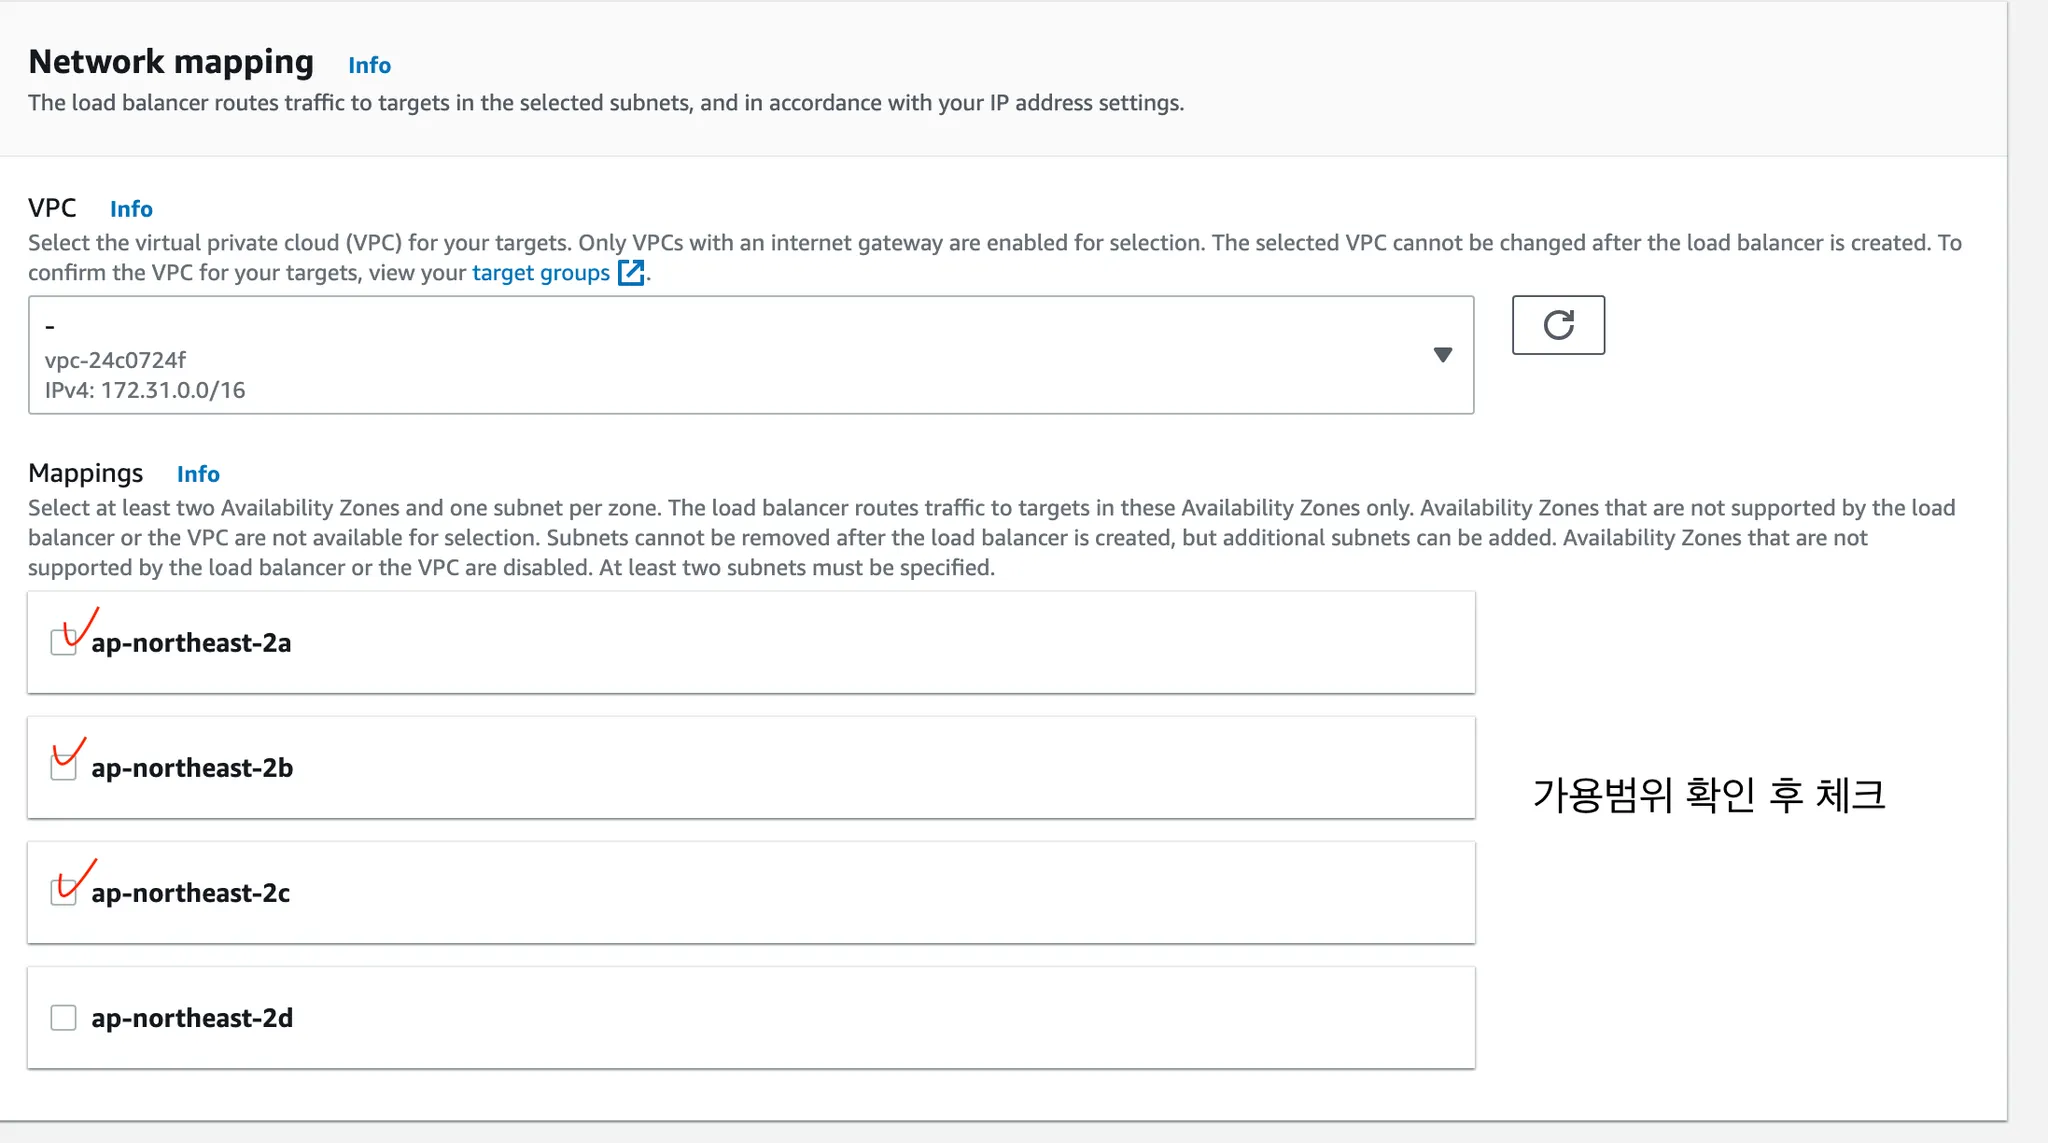The width and height of the screenshot is (2048, 1143).
Task: Open Info link next to Mappings heading
Action: tap(198, 474)
